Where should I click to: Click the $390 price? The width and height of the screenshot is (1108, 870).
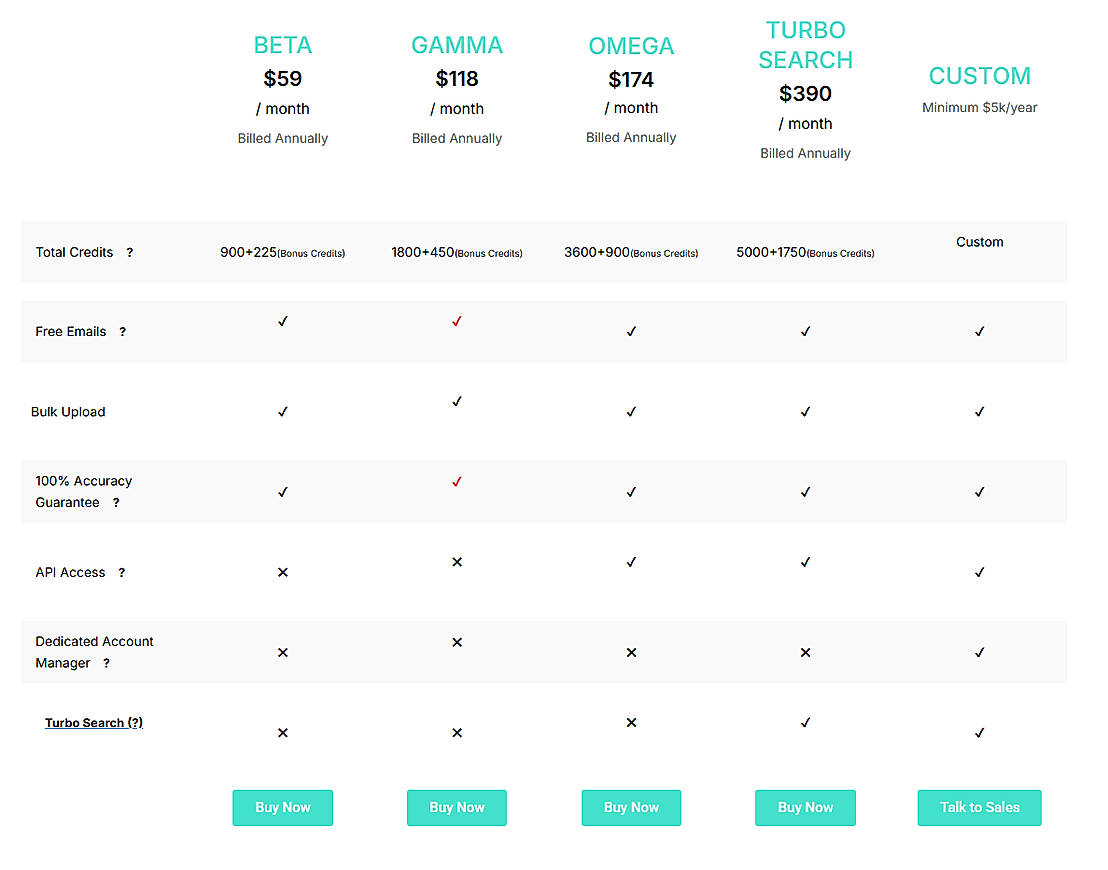(x=806, y=93)
